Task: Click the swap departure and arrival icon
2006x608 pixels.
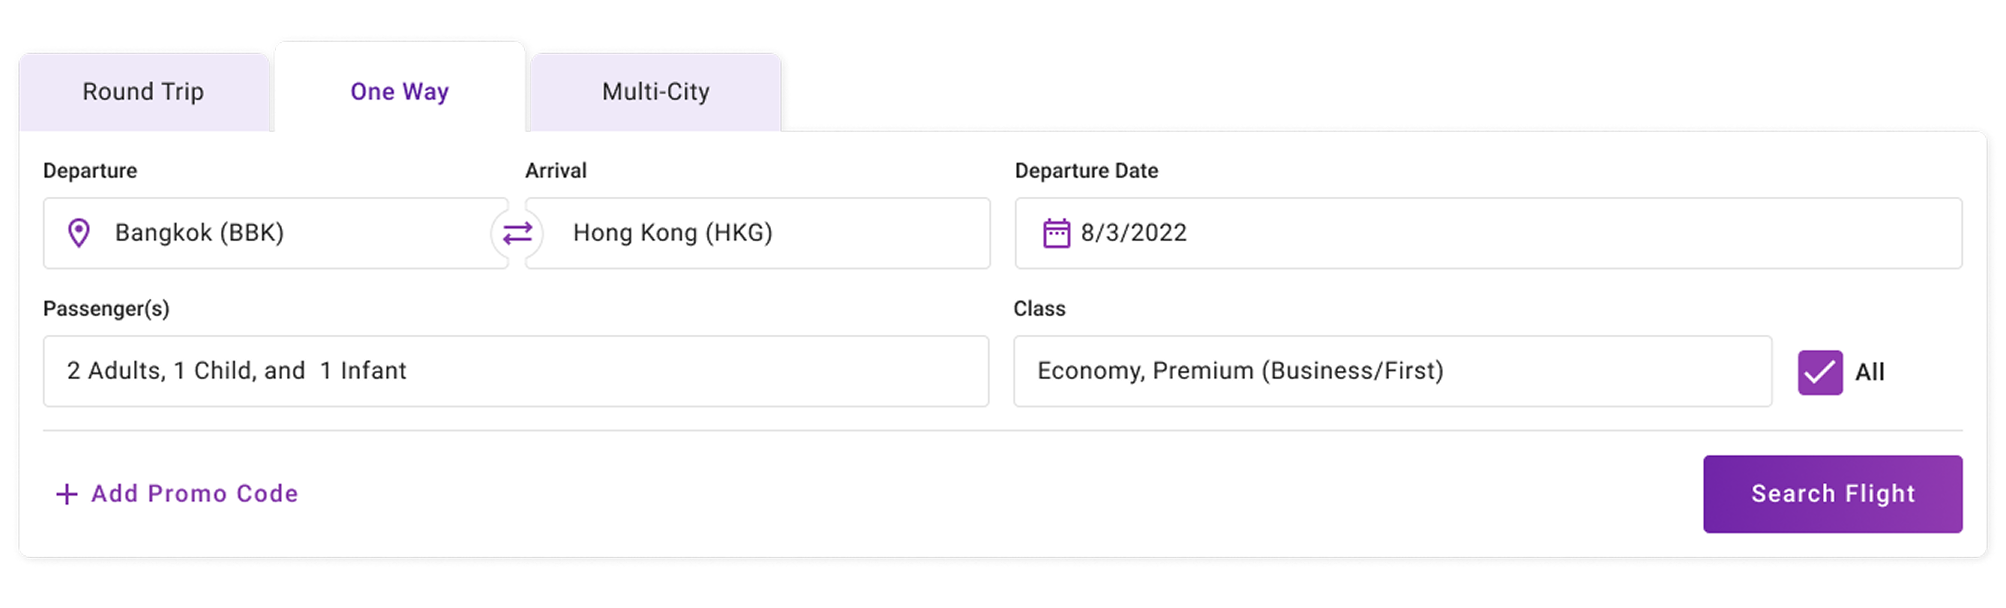Action: 517,233
